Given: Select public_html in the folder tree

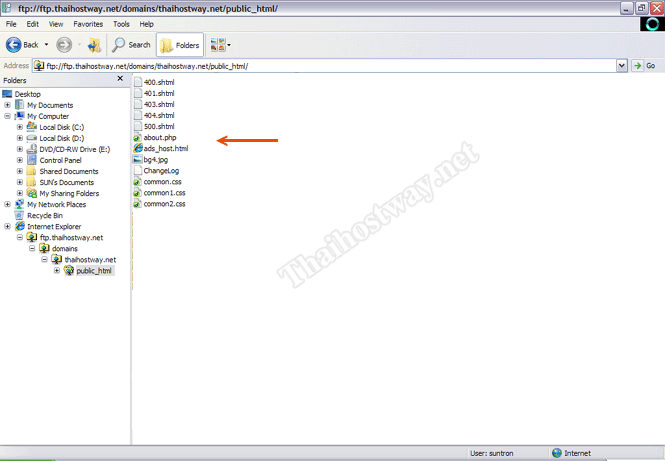Looking at the screenshot, I should [94, 271].
